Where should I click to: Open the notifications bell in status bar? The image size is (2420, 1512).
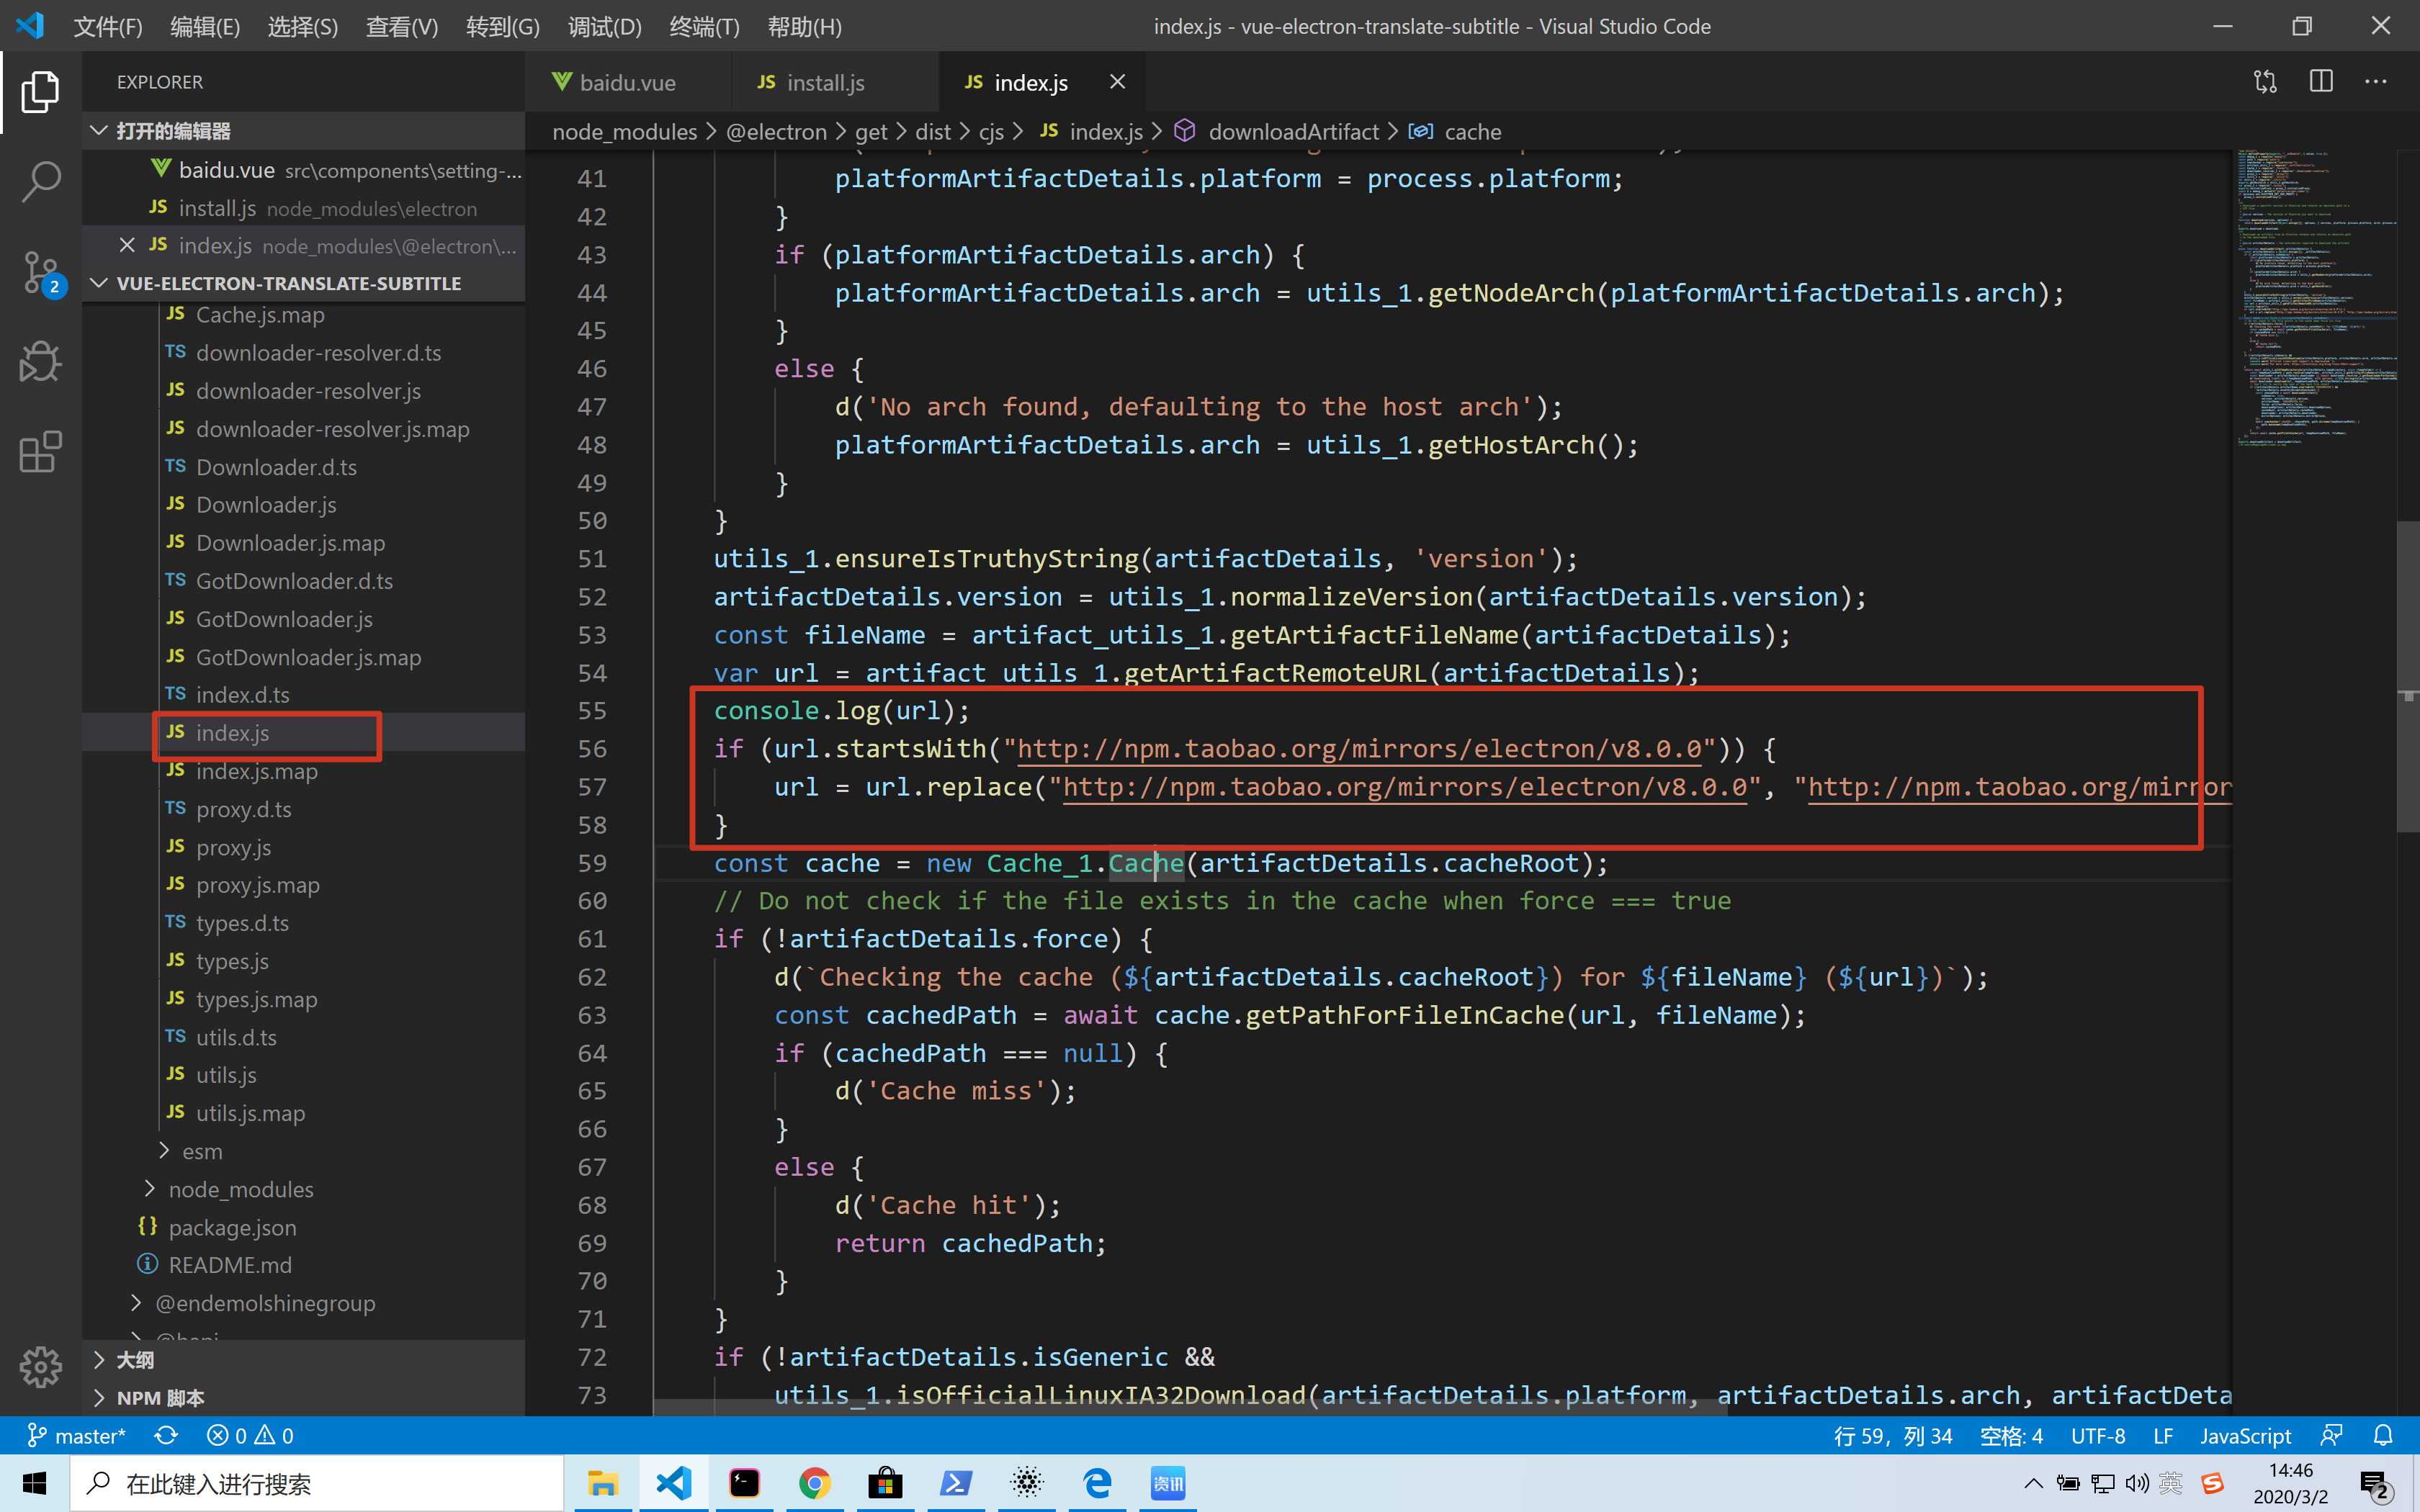[2383, 1436]
